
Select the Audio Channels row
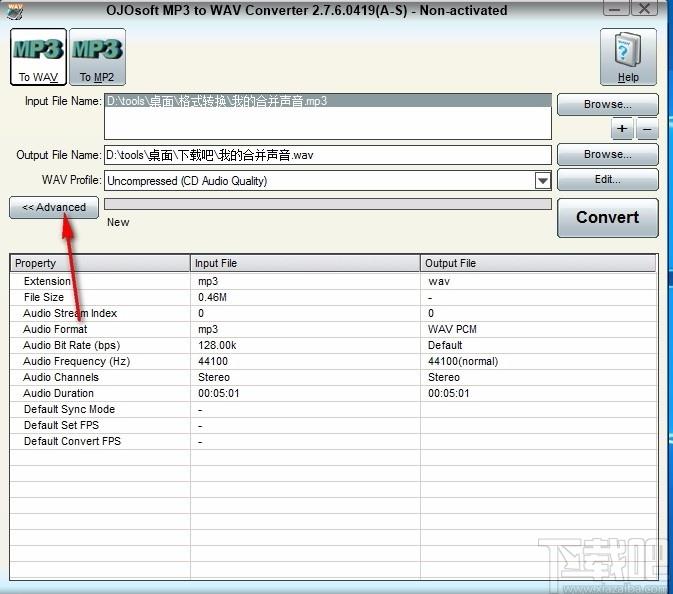pyautogui.click(x=333, y=377)
